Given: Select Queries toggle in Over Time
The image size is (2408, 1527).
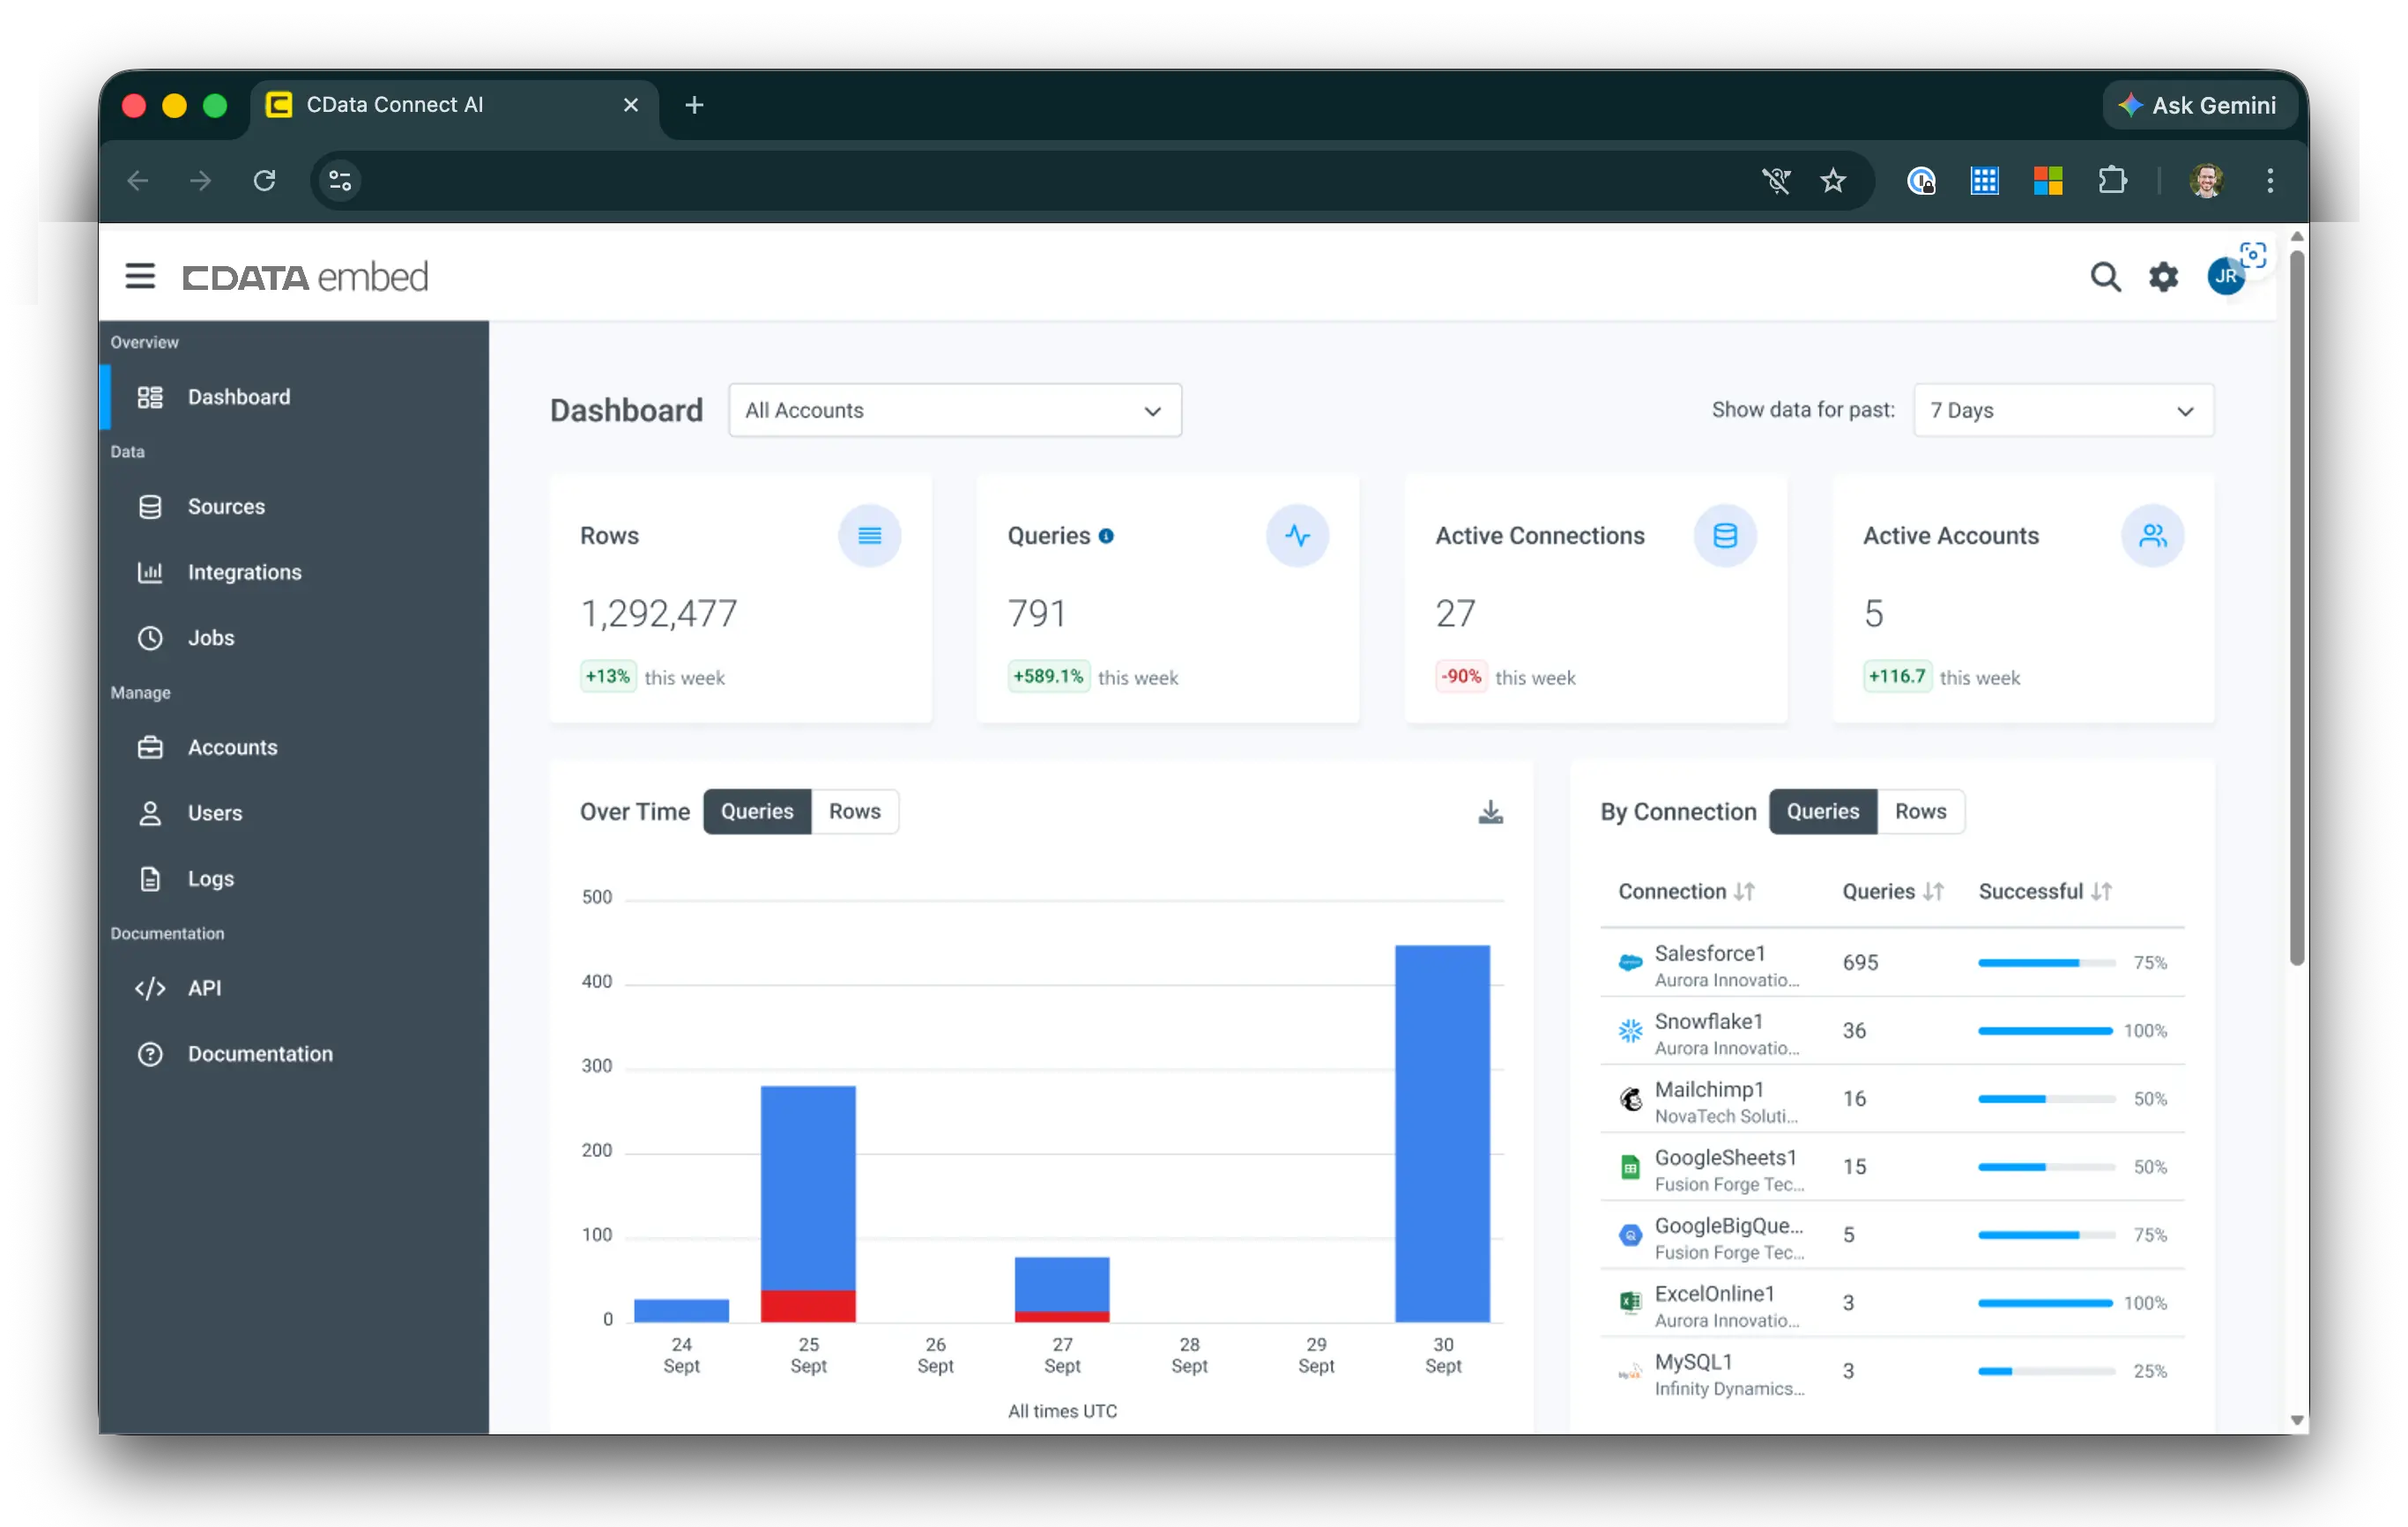Looking at the screenshot, I should tap(757, 811).
